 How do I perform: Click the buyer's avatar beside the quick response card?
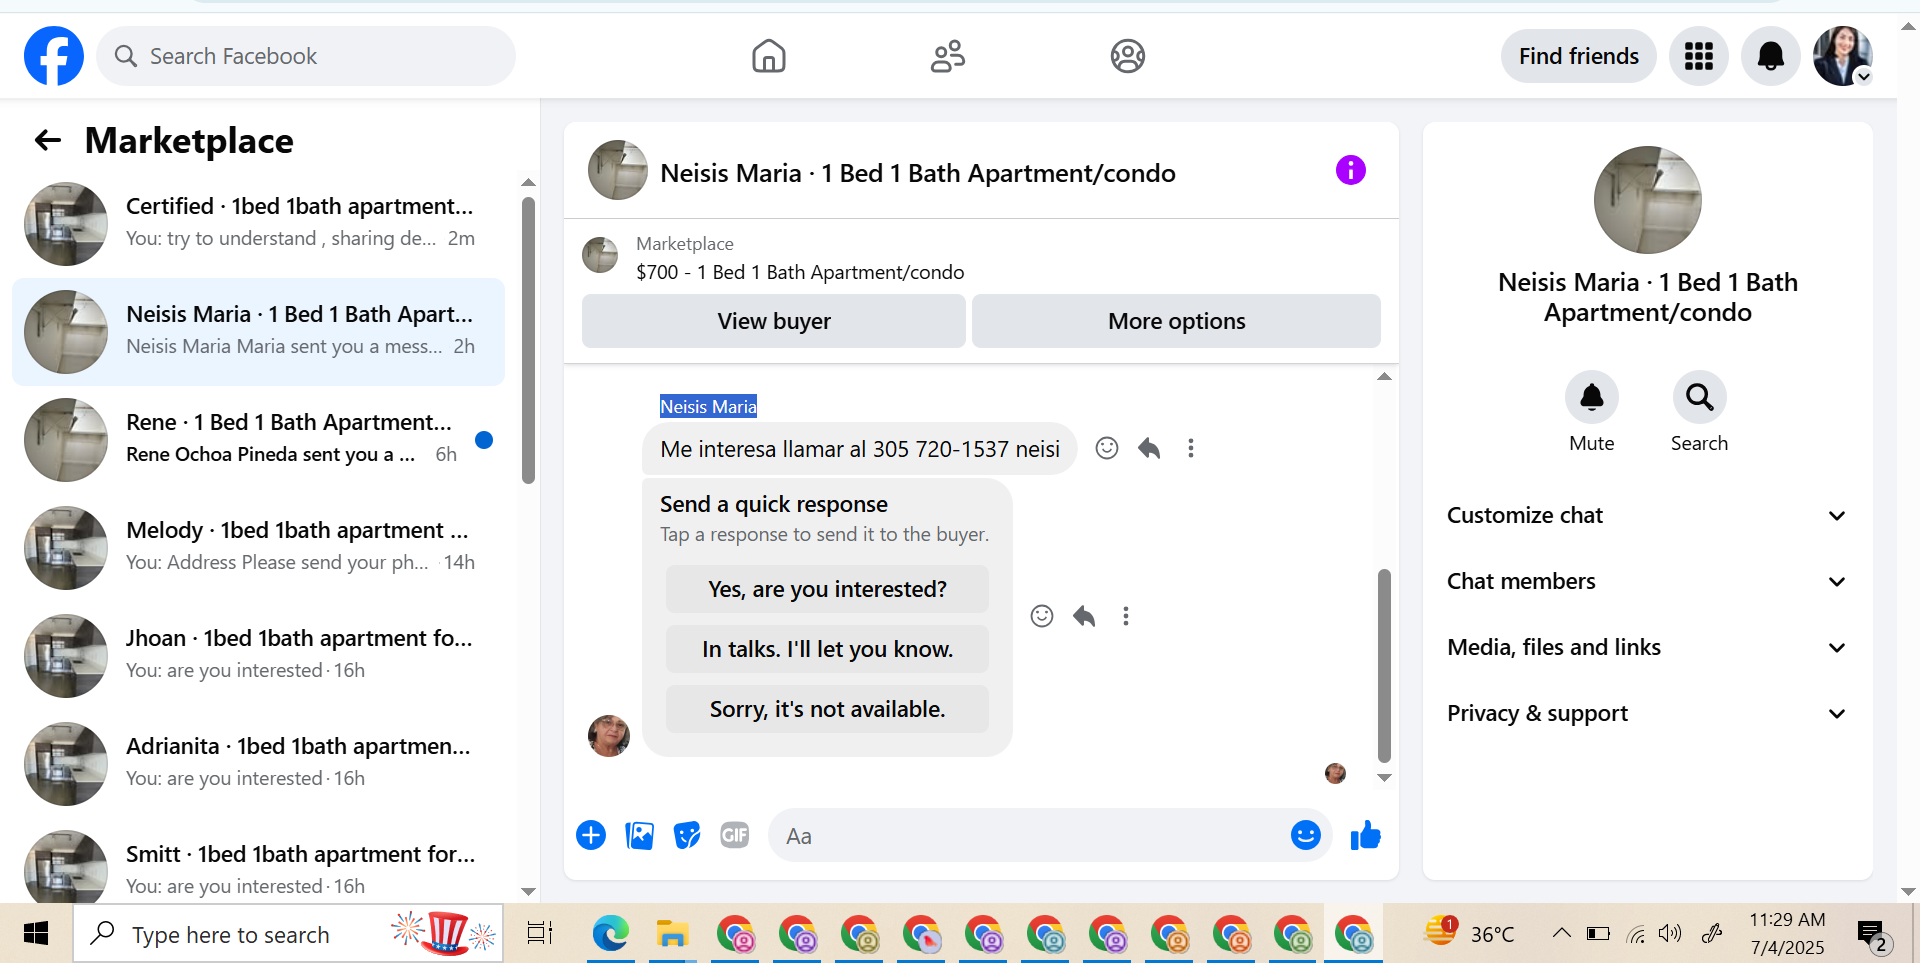coord(609,736)
